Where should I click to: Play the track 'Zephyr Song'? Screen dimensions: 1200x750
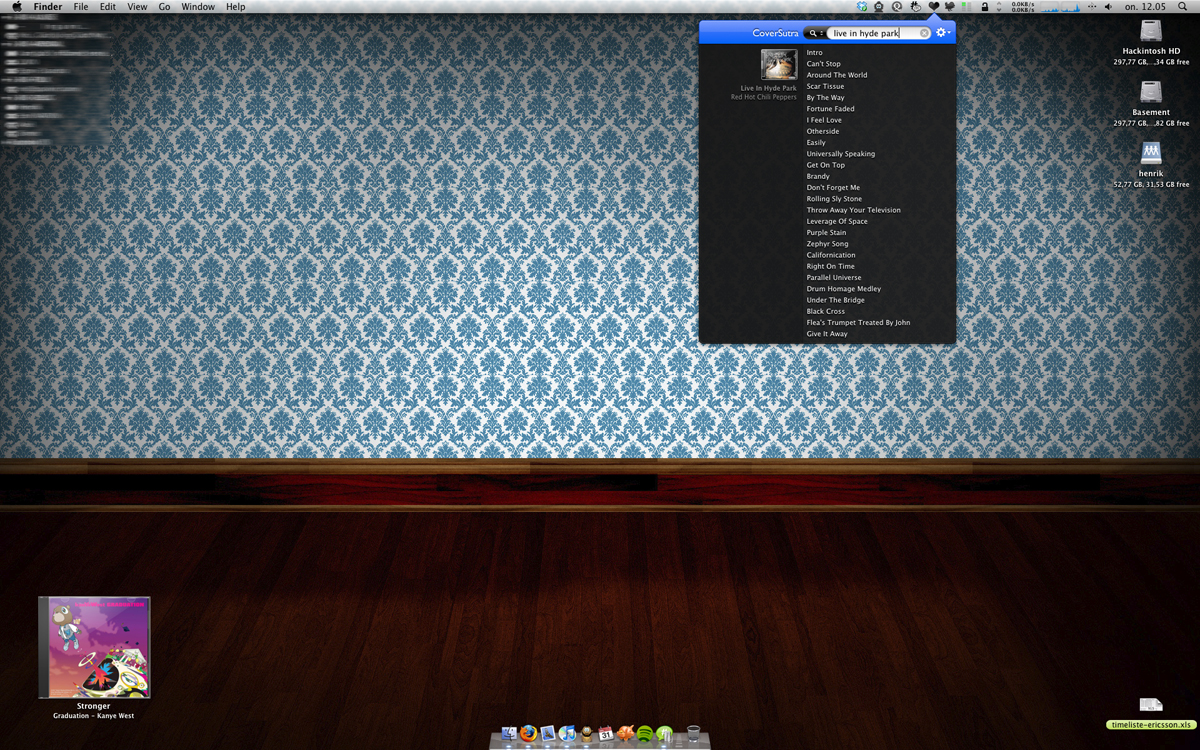tap(828, 244)
